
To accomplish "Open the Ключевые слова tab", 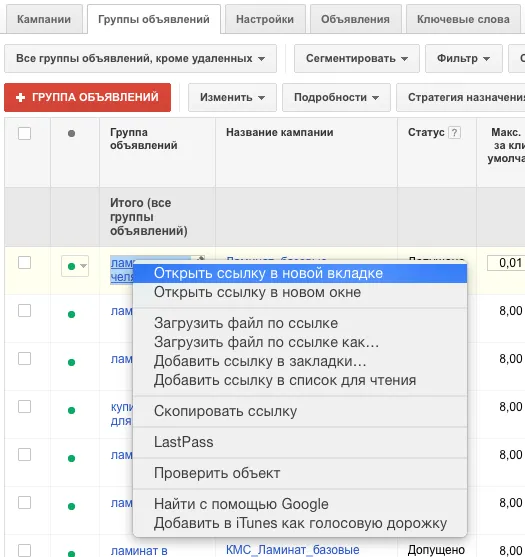I will (x=463, y=19).
